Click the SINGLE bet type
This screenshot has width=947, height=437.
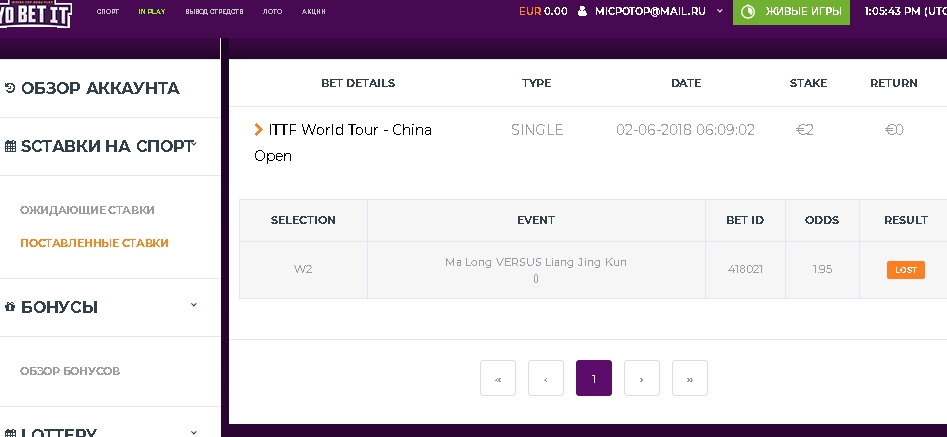coord(537,130)
